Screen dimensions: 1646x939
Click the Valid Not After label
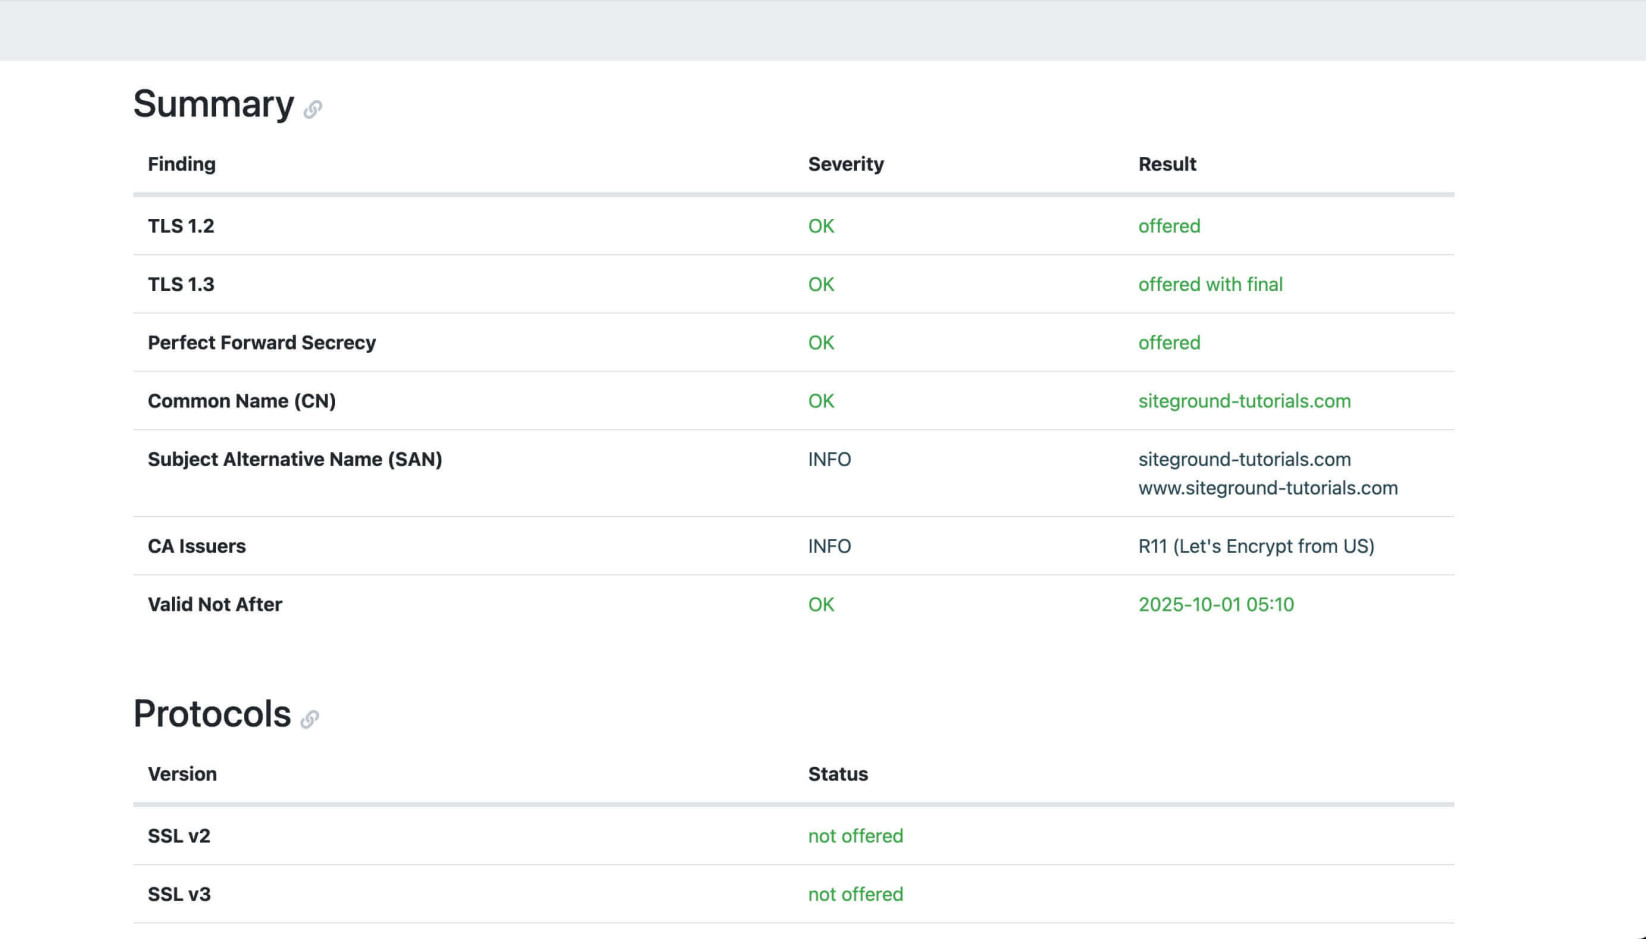215,604
